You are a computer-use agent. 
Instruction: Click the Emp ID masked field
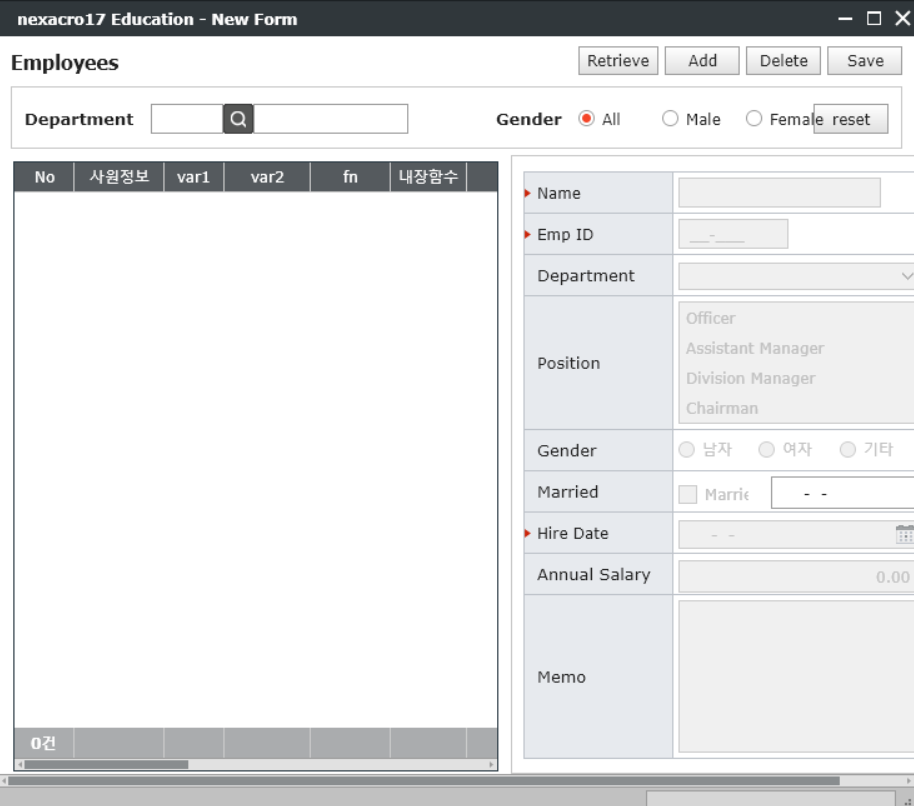click(733, 234)
